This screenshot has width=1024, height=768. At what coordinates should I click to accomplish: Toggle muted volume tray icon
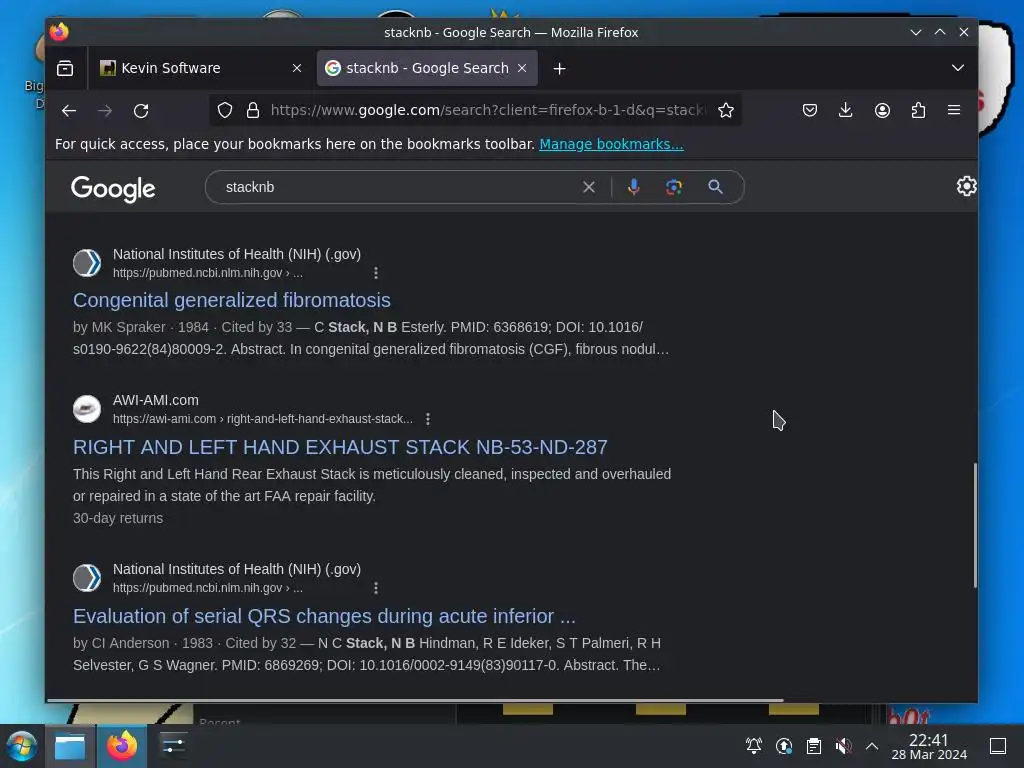[843, 746]
